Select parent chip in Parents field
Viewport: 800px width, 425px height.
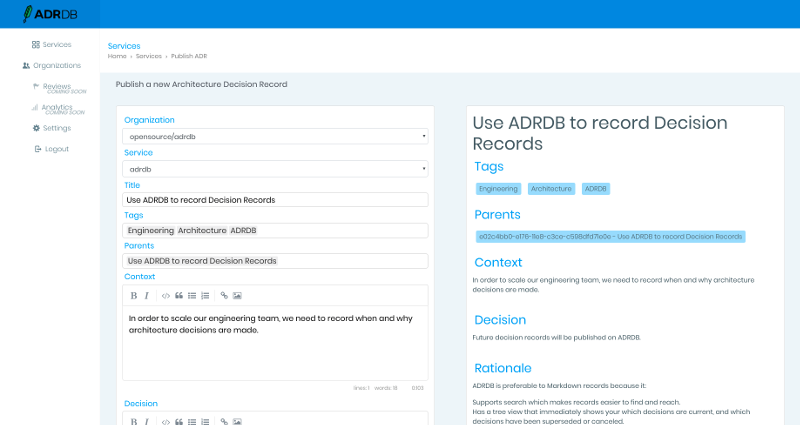[202, 261]
